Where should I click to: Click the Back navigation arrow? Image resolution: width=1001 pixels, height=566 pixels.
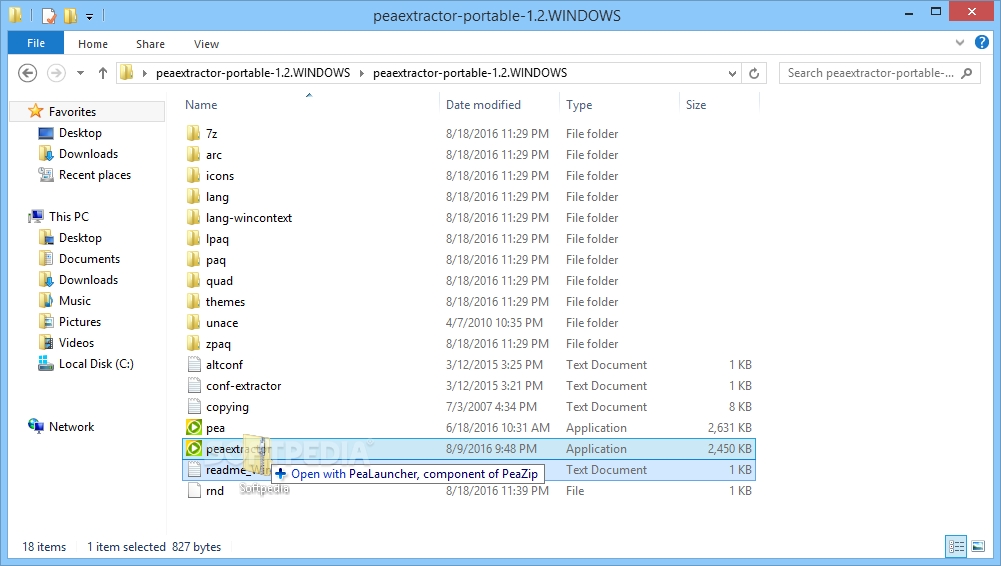point(27,73)
